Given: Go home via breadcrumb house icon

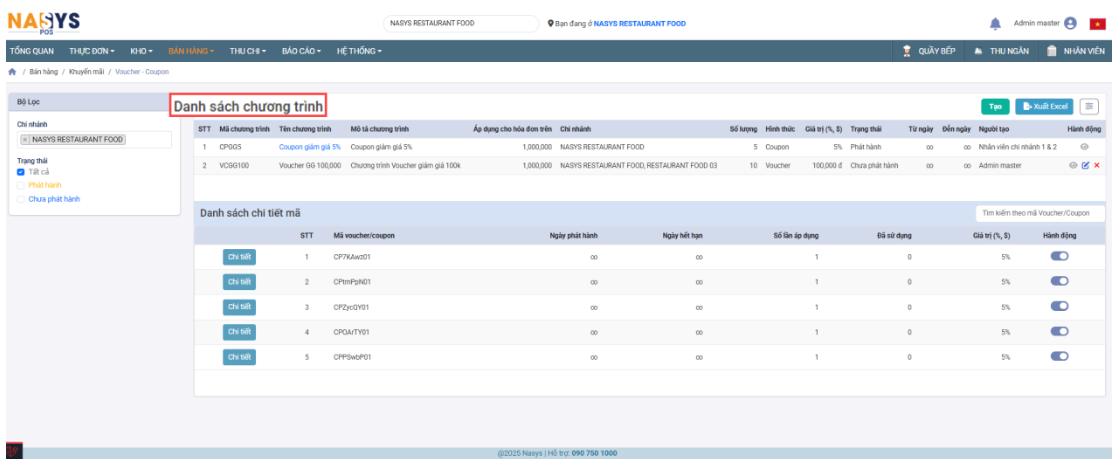Looking at the screenshot, I should coord(11,72).
